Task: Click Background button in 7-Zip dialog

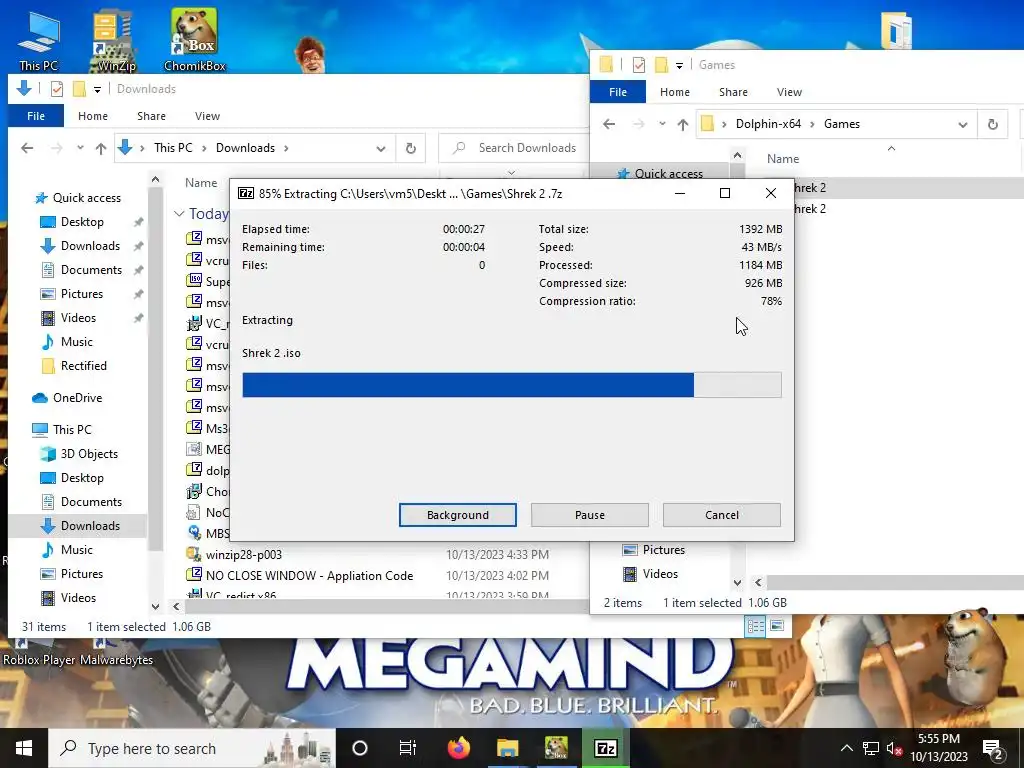Action: pyautogui.click(x=458, y=515)
